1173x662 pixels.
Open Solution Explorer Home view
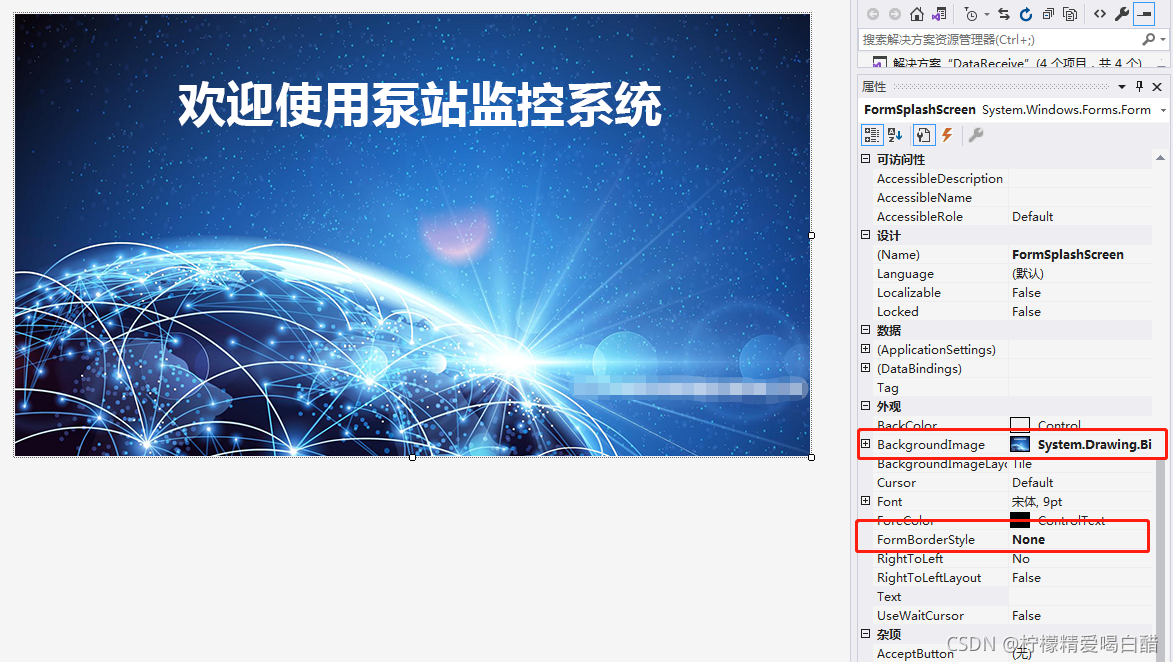point(916,14)
